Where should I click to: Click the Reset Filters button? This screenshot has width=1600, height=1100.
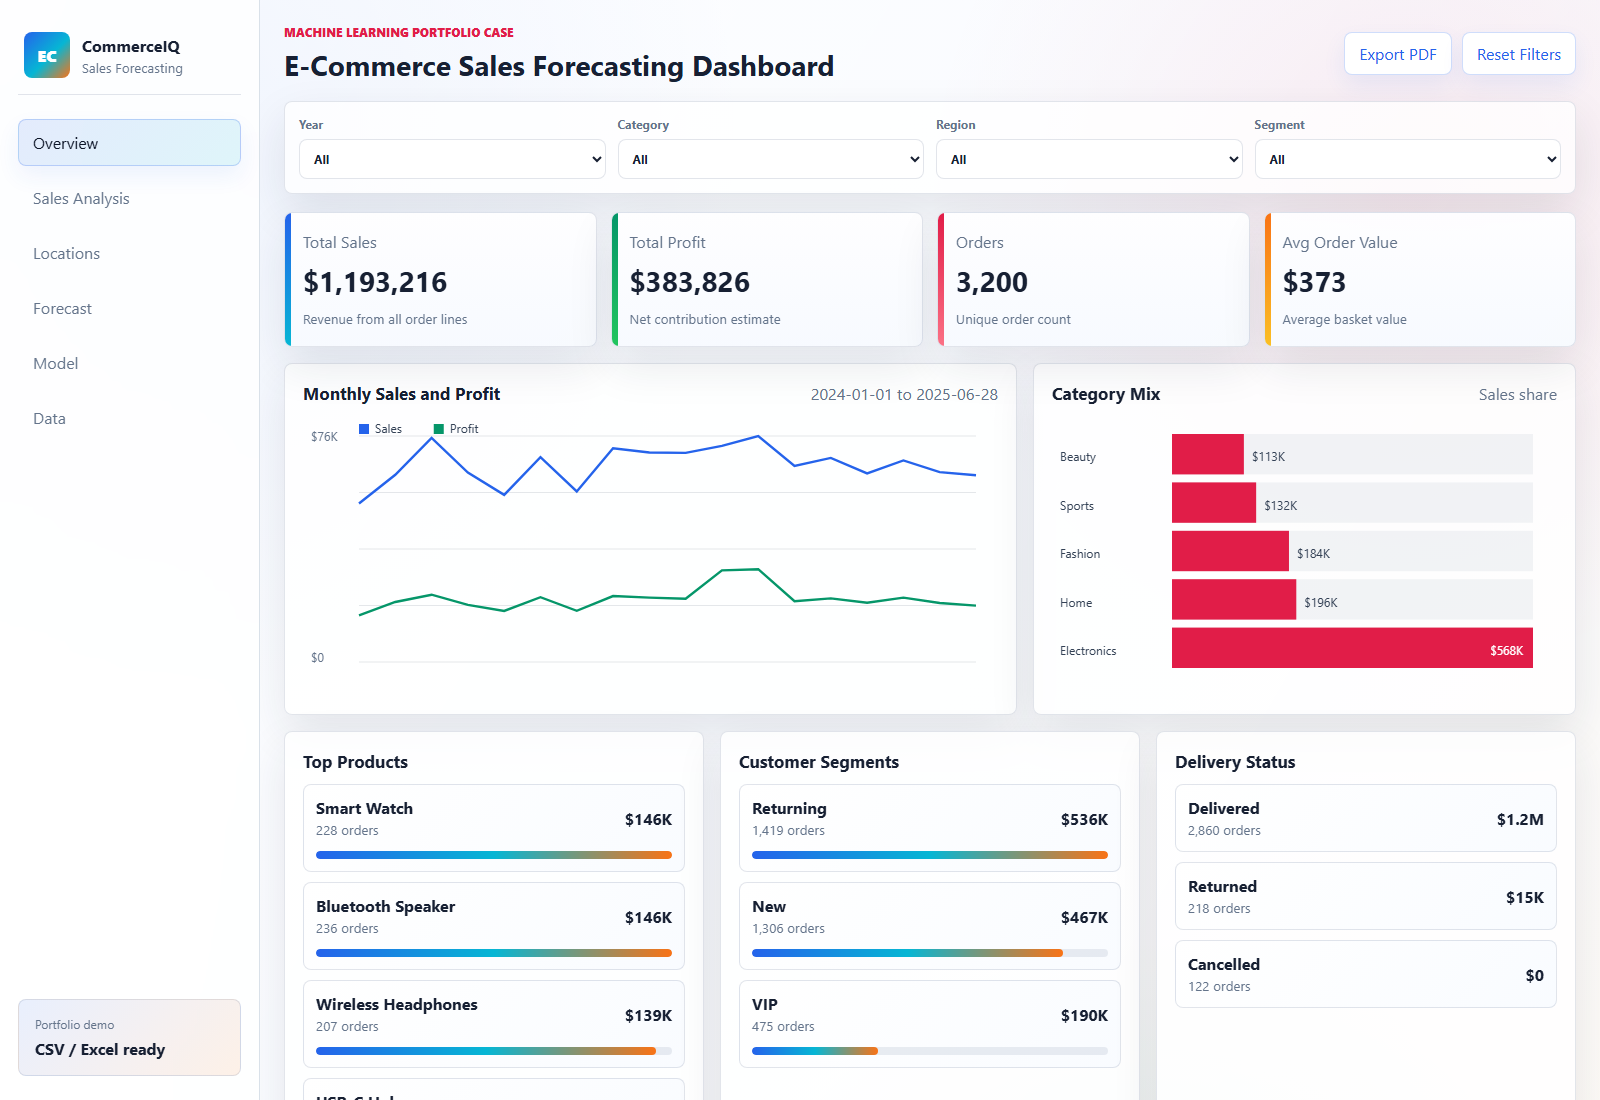(1518, 54)
